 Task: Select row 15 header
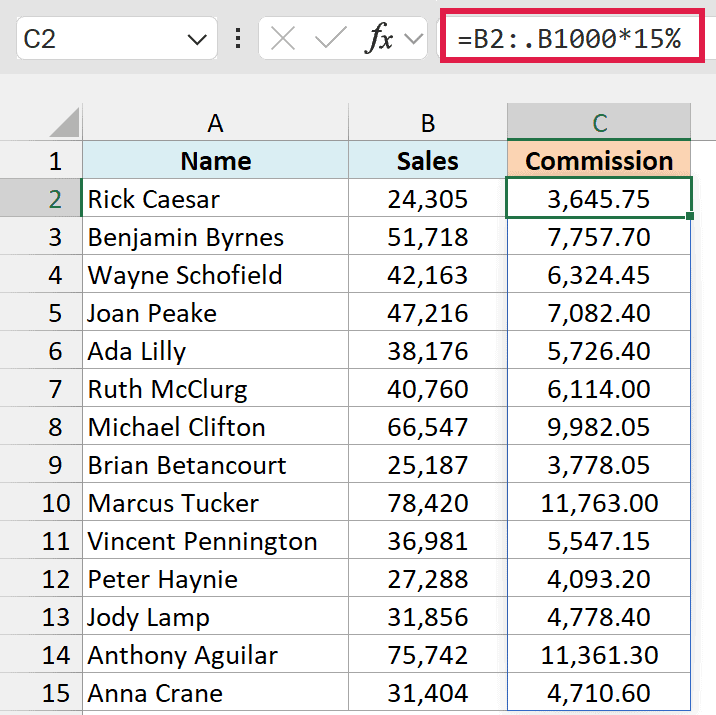pyautogui.click(x=41, y=693)
